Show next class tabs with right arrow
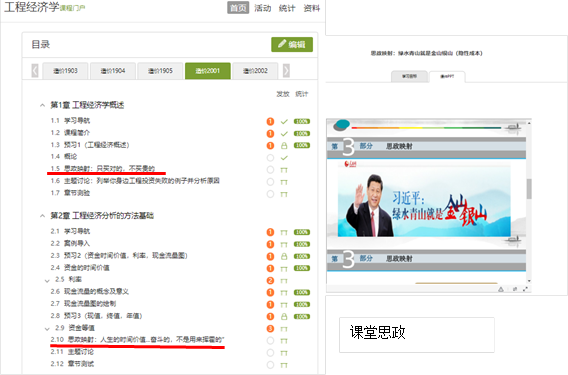The image size is (568, 375). (286, 71)
